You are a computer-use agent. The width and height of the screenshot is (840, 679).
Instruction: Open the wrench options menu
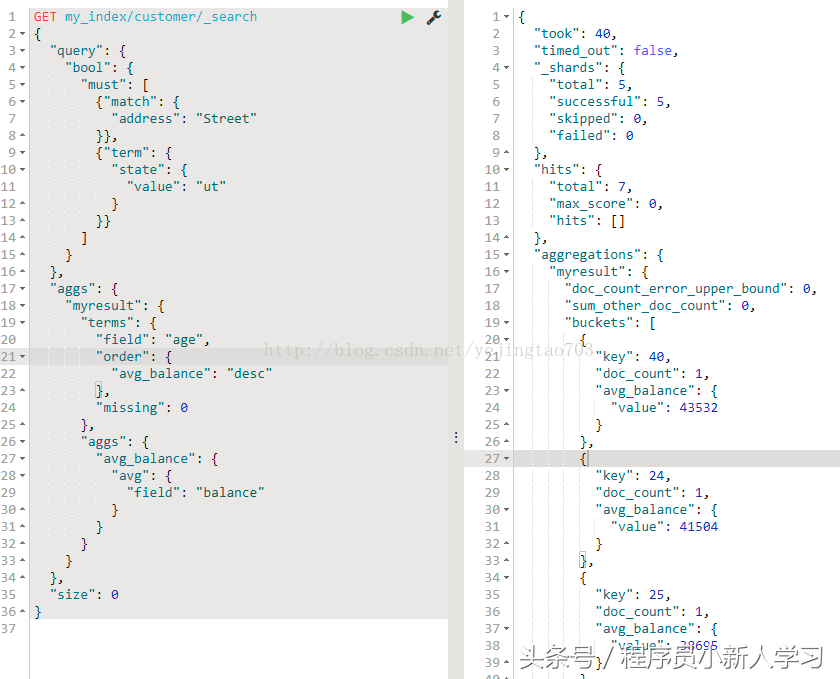(x=434, y=17)
